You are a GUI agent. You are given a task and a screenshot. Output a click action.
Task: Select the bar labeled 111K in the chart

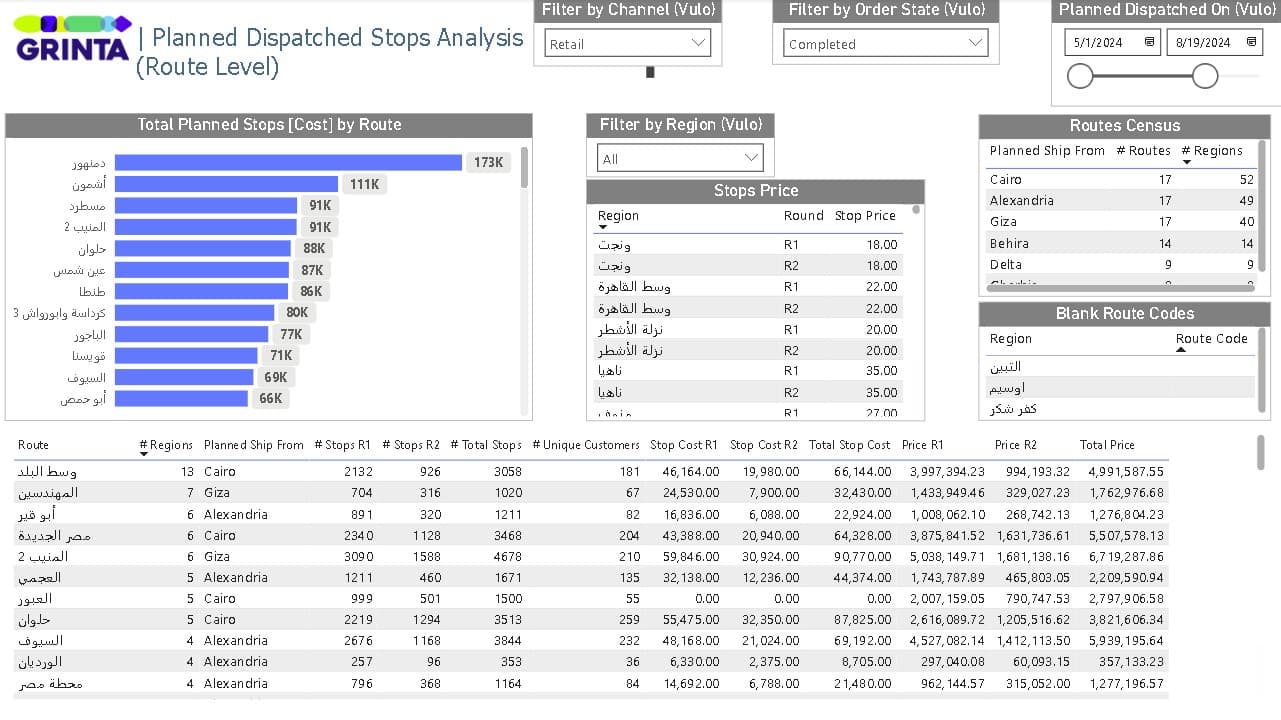click(228, 184)
